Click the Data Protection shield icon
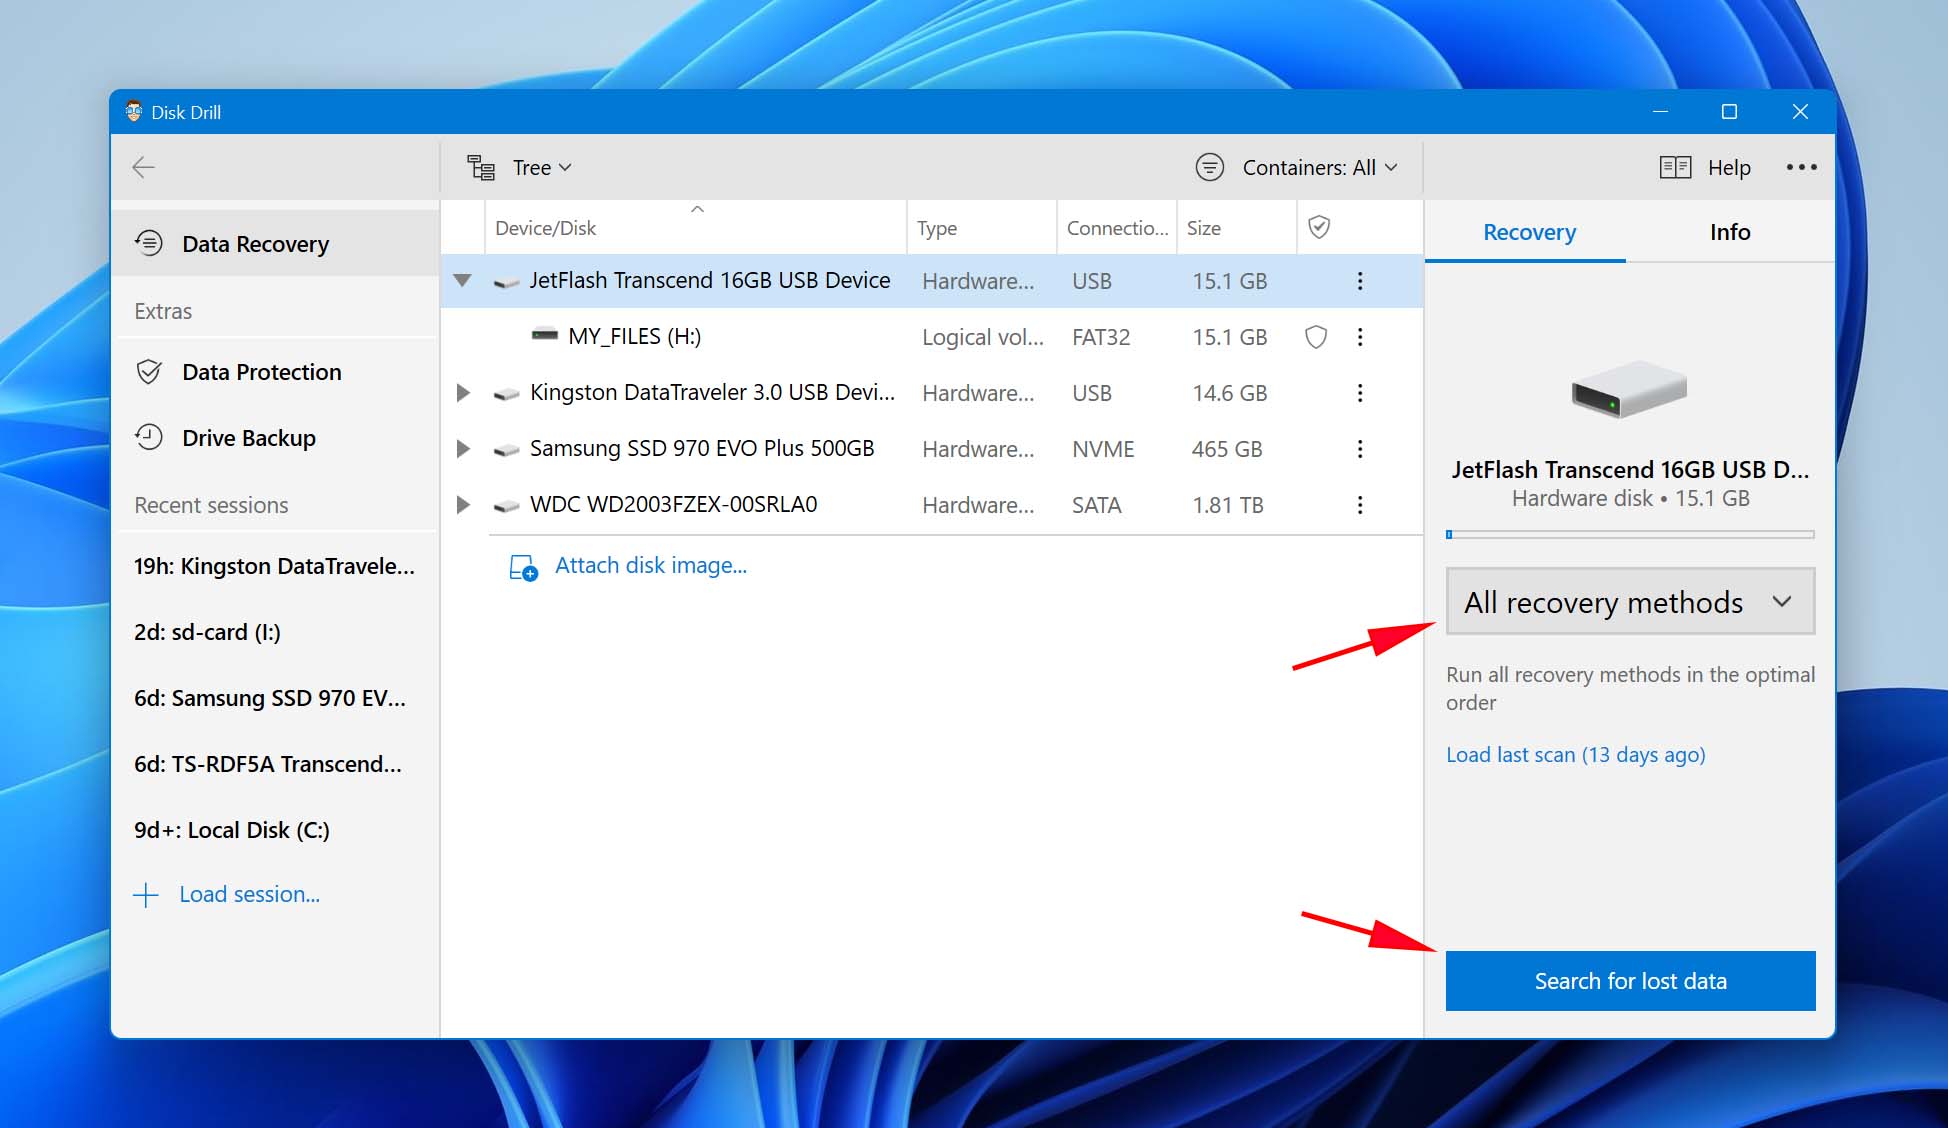This screenshot has height=1128, width=1948. coord(149,372)
